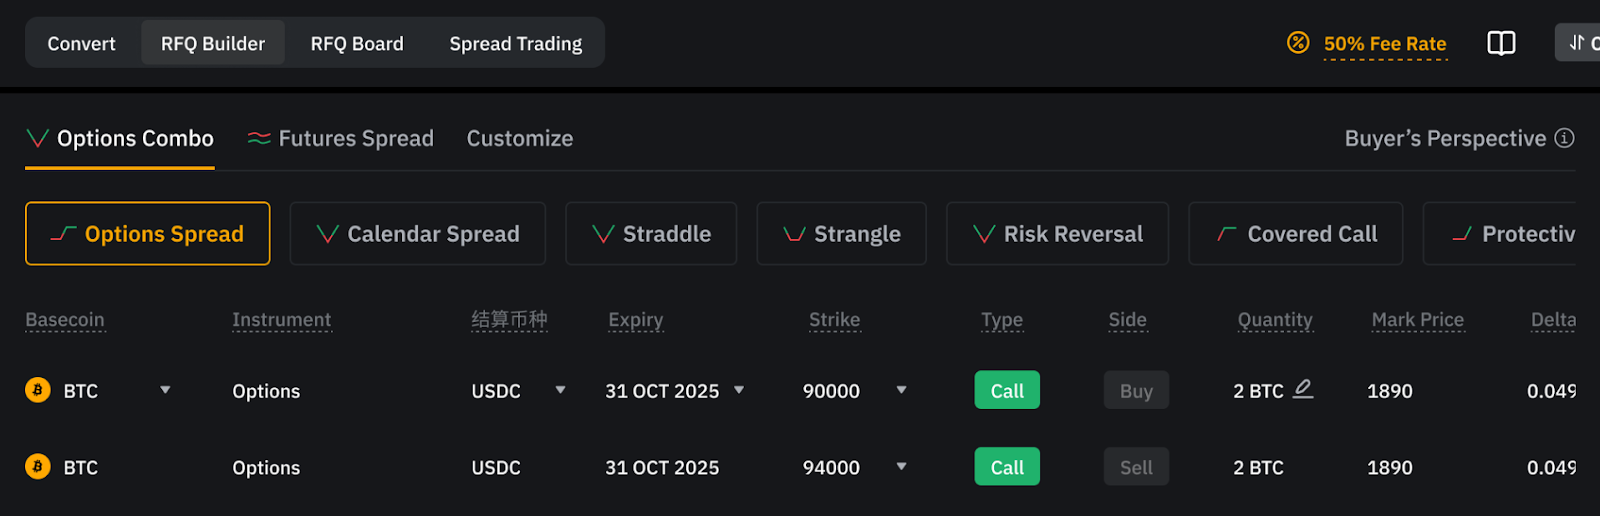Click the Buyer's Perspective info icon
This screenshot has width=1600, height=516.
[1565, 138]
